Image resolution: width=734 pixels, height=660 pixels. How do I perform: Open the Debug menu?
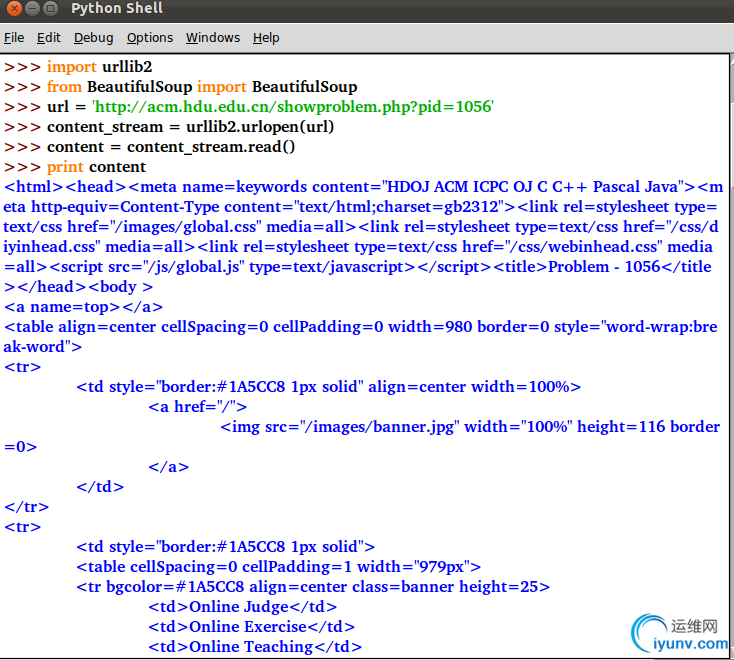(94, 37)
